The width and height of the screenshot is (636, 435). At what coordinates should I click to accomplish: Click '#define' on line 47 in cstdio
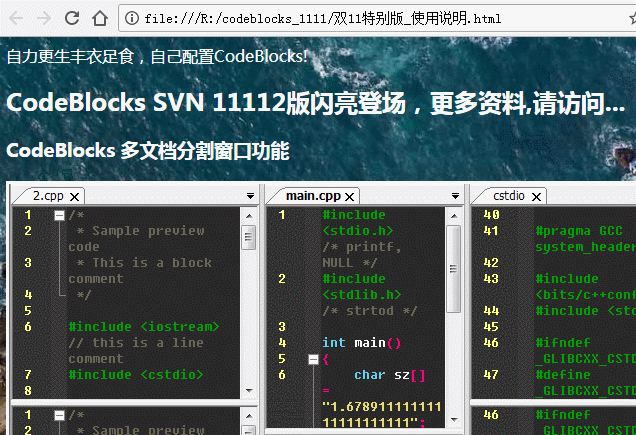(563, 375)
